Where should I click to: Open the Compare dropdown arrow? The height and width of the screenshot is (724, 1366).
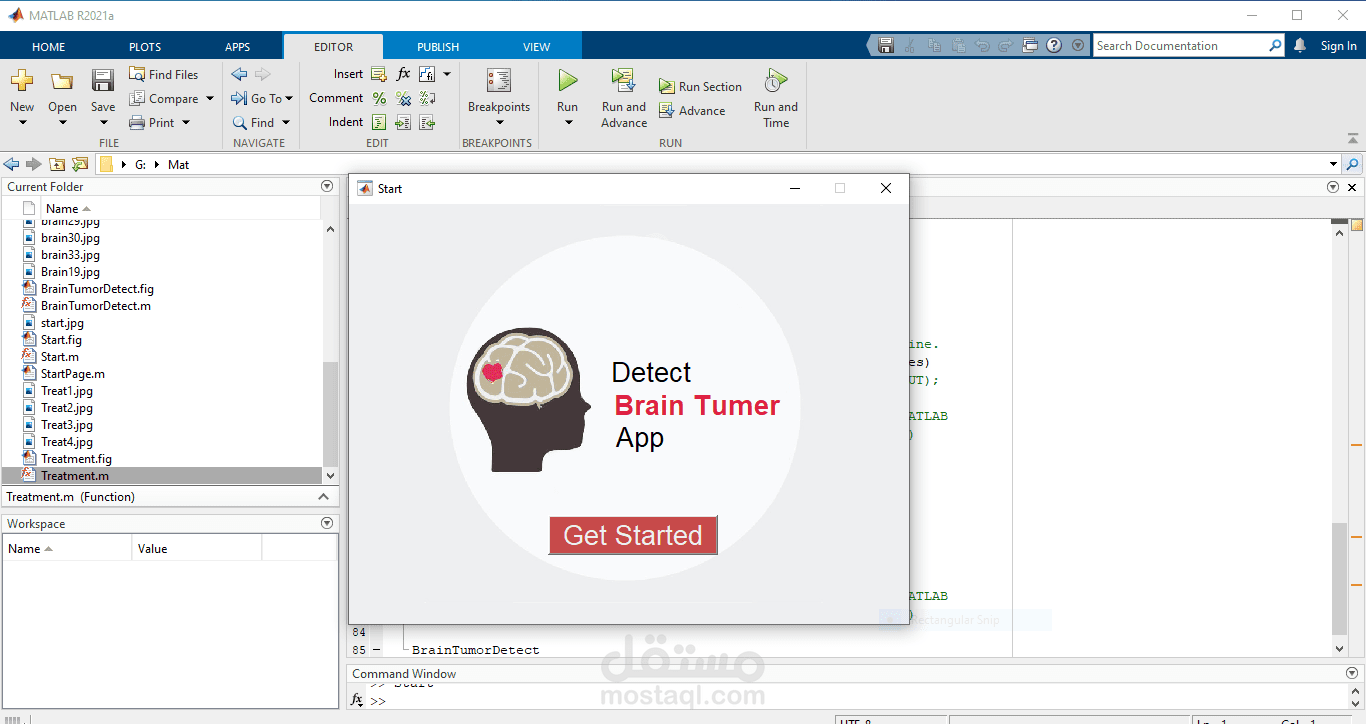[210, 99]
